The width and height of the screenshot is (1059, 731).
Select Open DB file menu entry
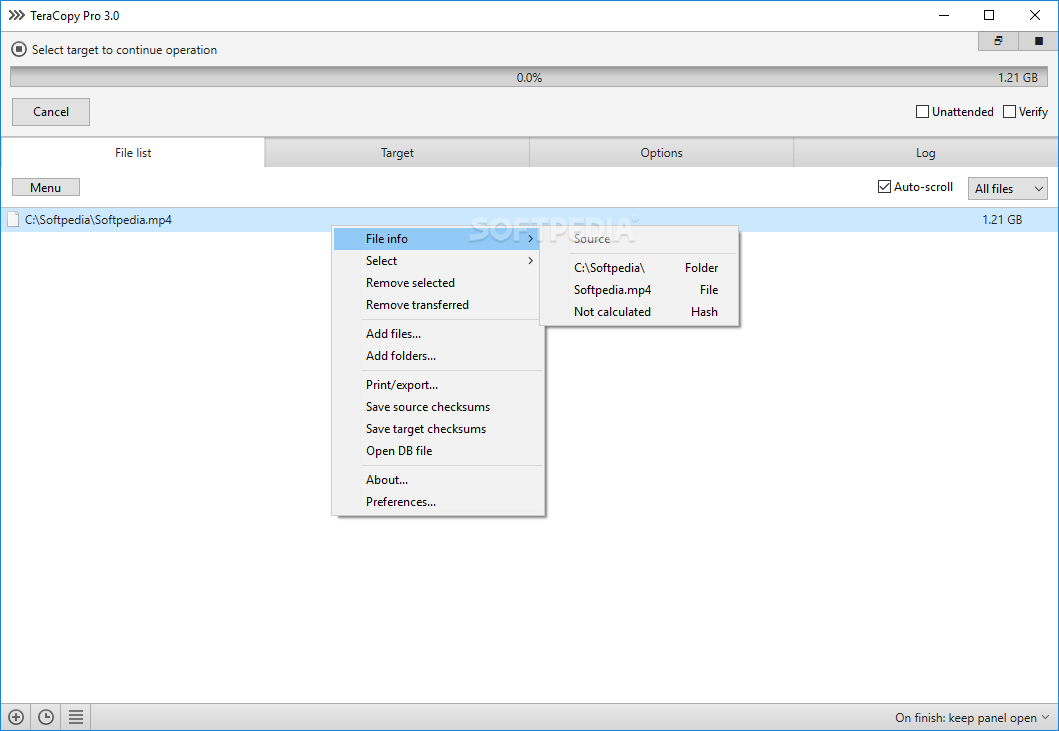[x=439, y=451]
